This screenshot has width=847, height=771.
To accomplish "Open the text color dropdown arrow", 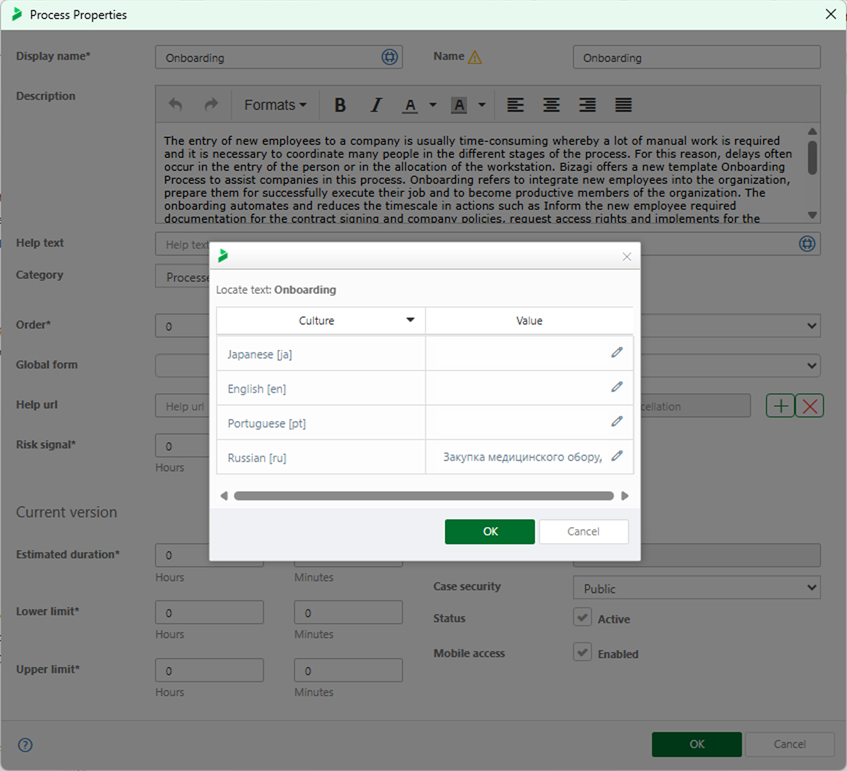I will (433, 105).
